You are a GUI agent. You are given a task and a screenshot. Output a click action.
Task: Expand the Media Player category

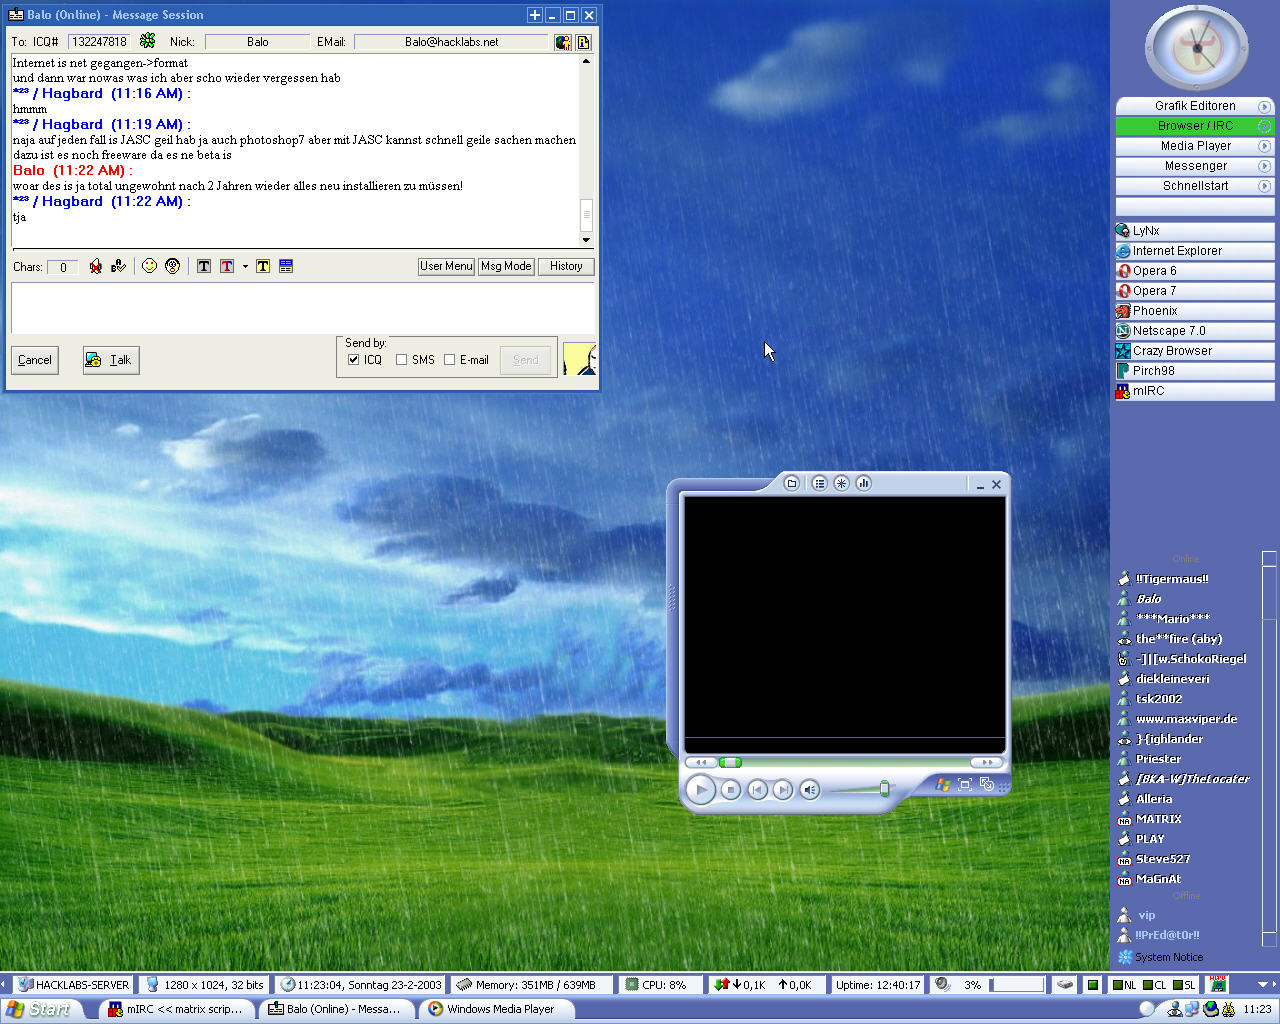pyautogui.click(x=1195, y=146)
